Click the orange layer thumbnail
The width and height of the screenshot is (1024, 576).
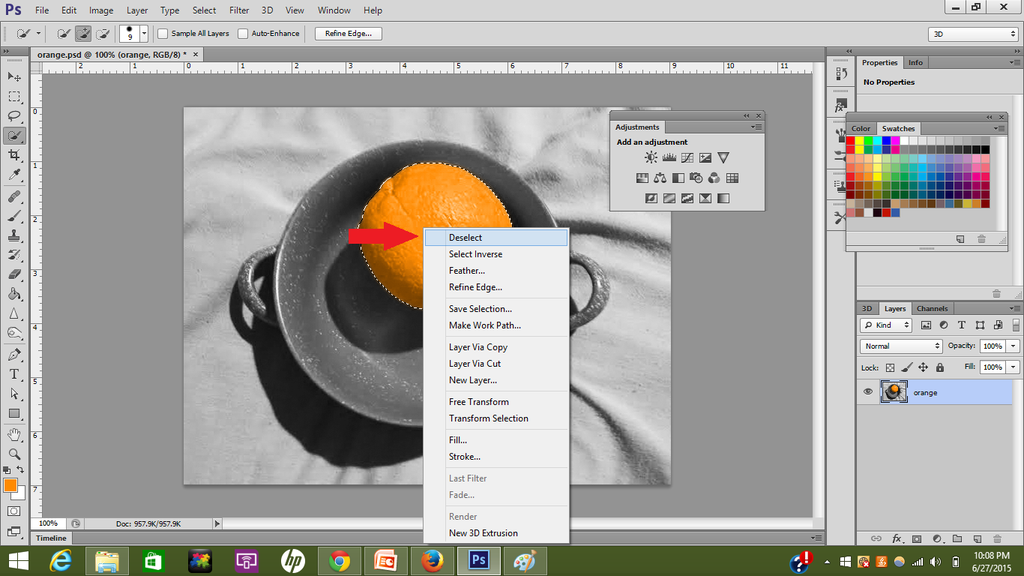click(893, 392)
